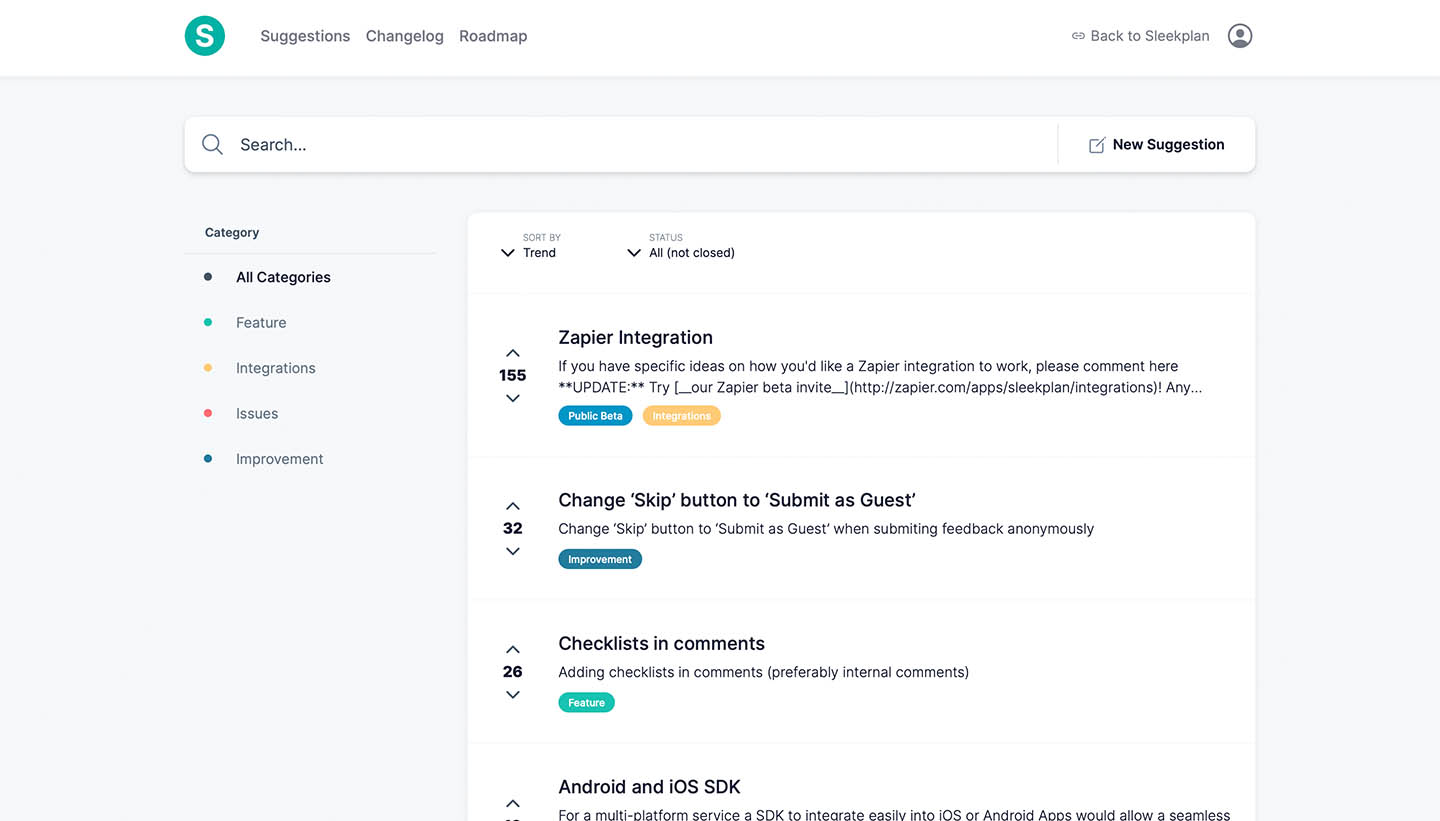Open Change 'Skip' button to 'Submit as Guest' title

pyautogui.click(x=737, y=500)
